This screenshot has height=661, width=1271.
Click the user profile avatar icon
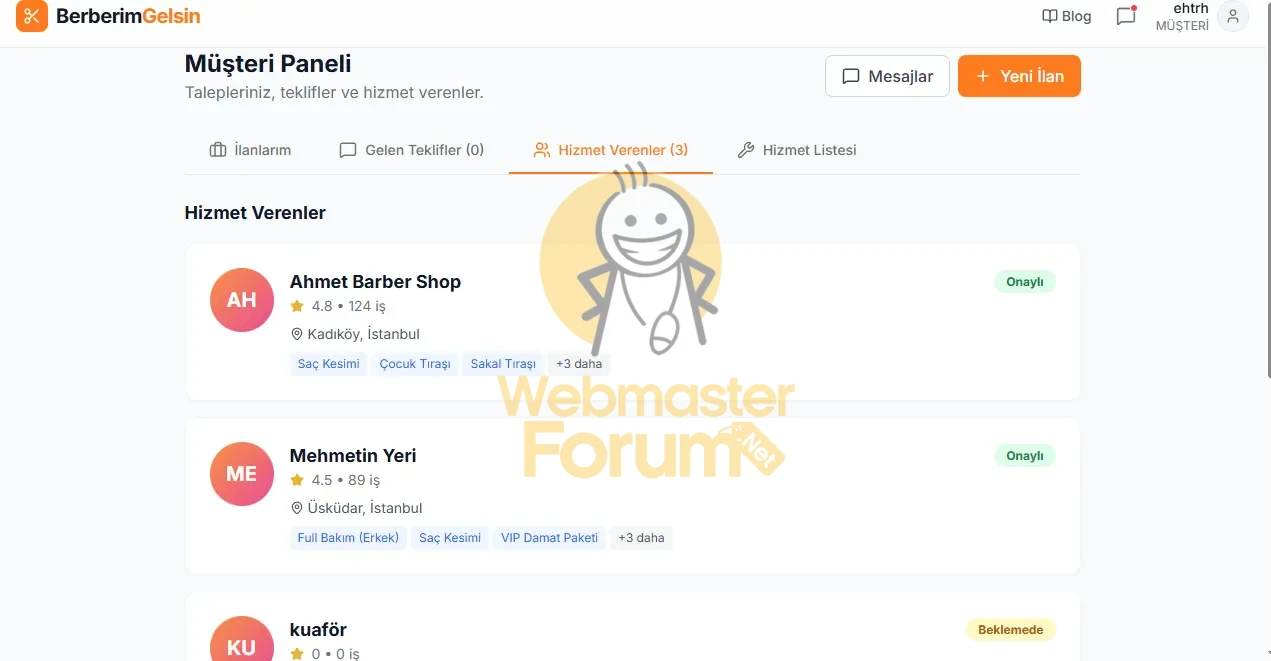1233,16
